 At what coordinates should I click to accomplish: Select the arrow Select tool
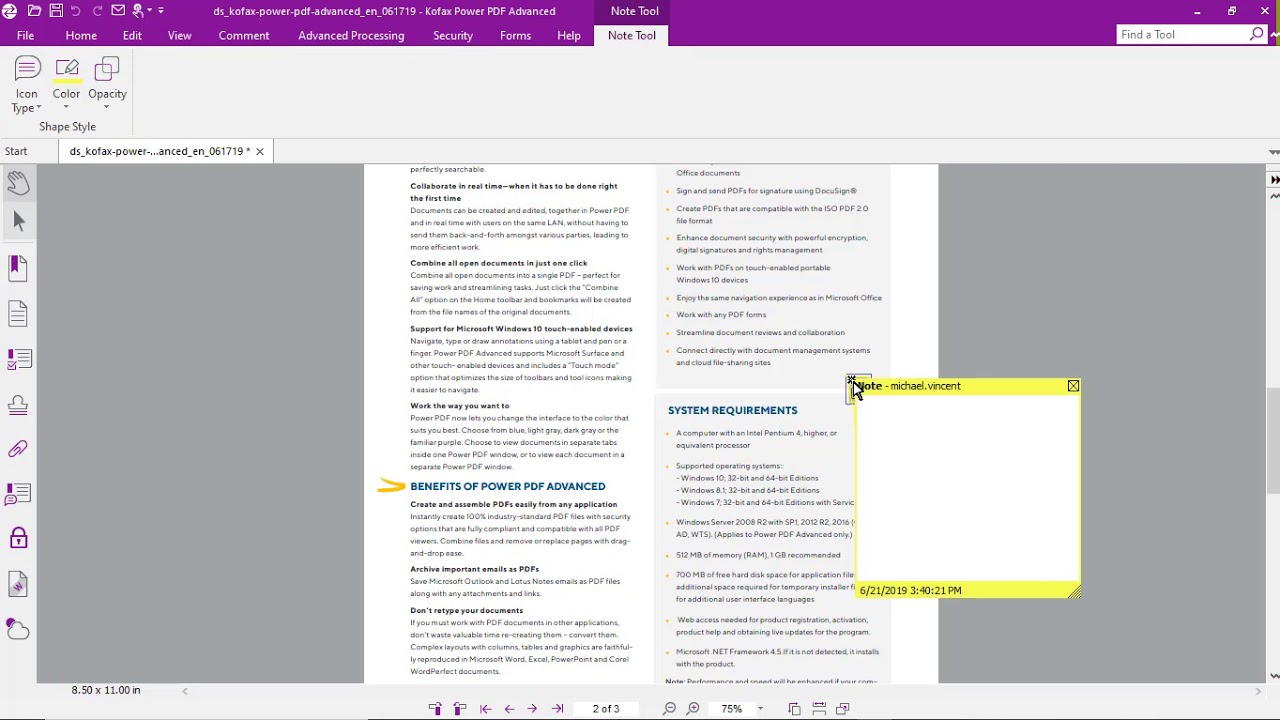(x=18, y=222)
